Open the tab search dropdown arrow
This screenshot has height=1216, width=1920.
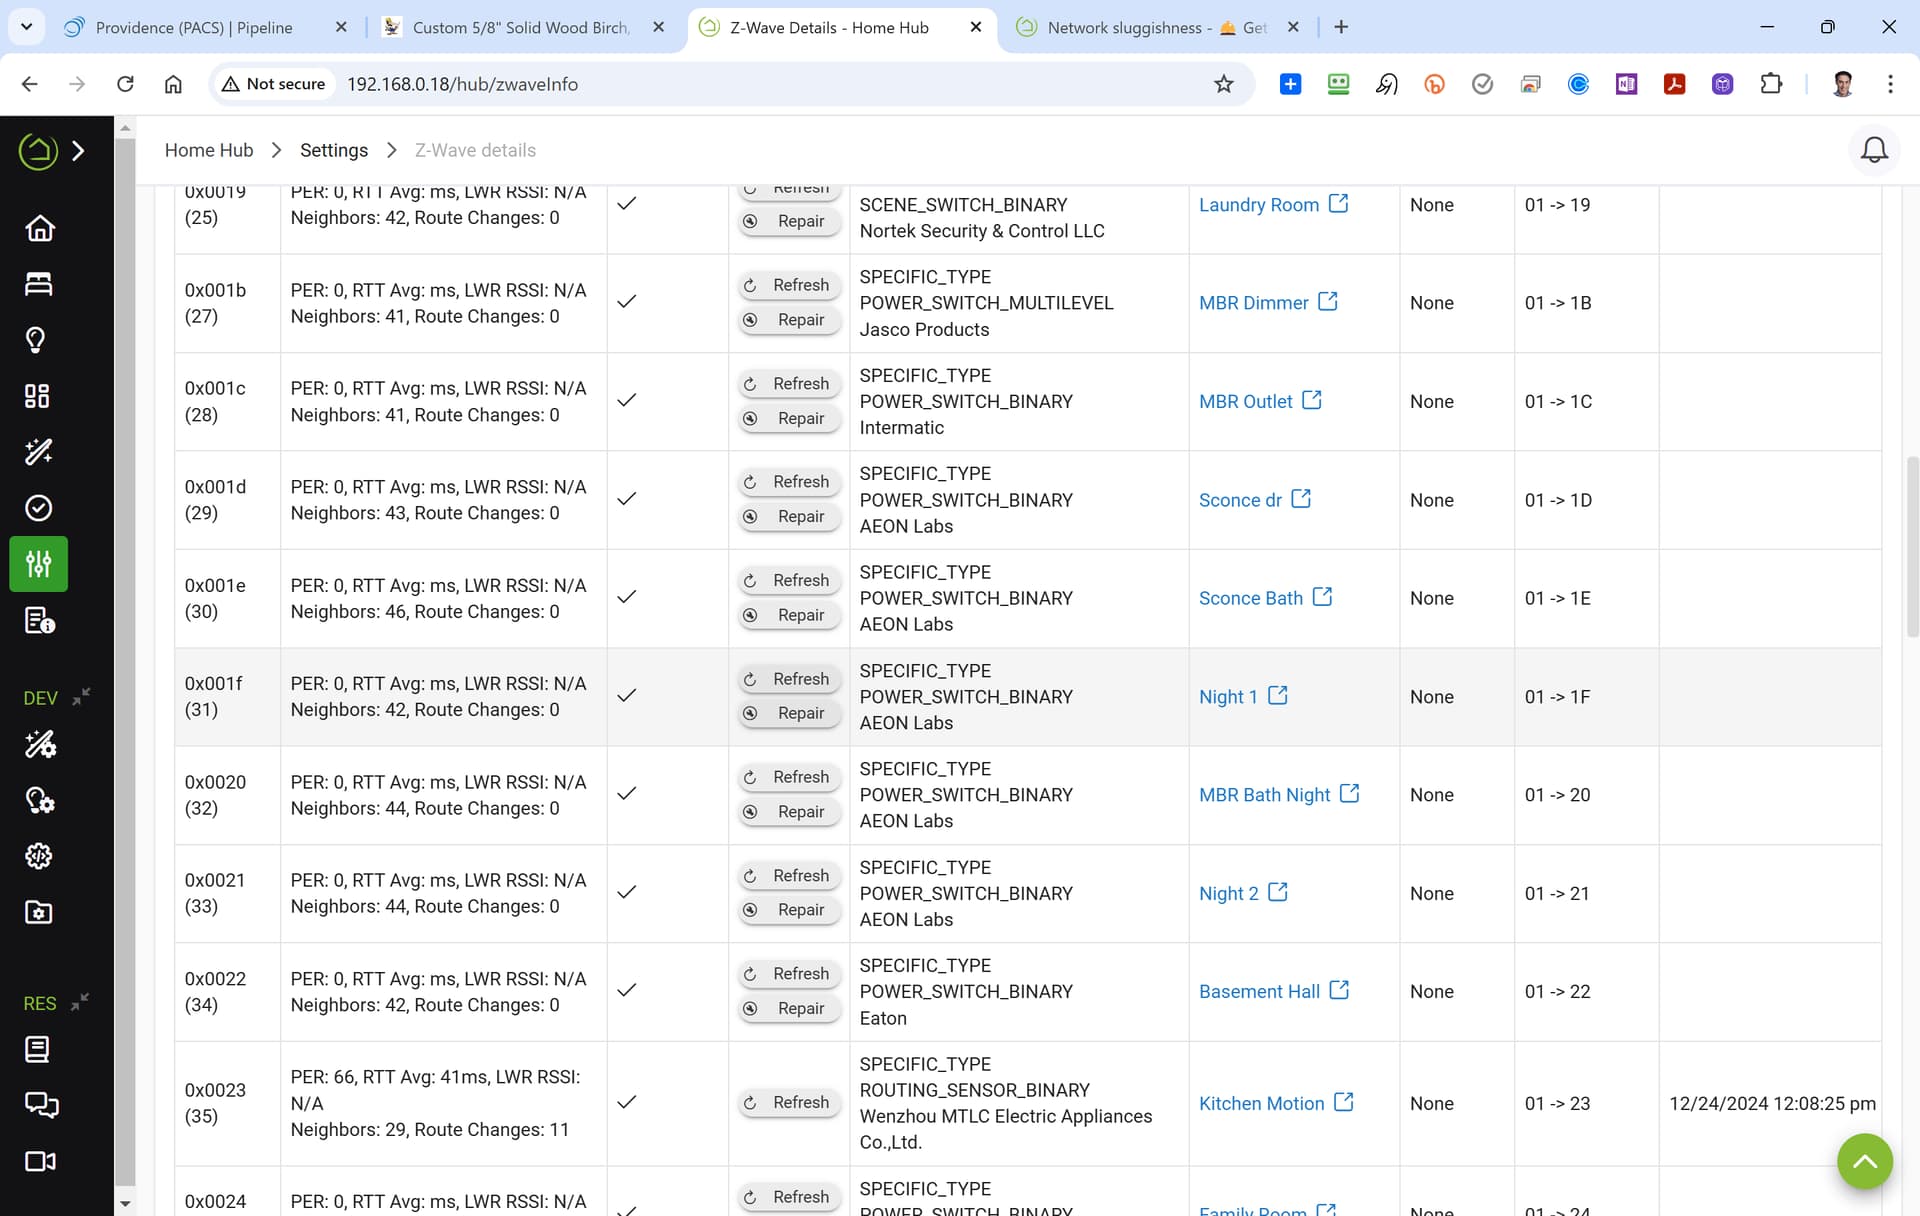27,27
